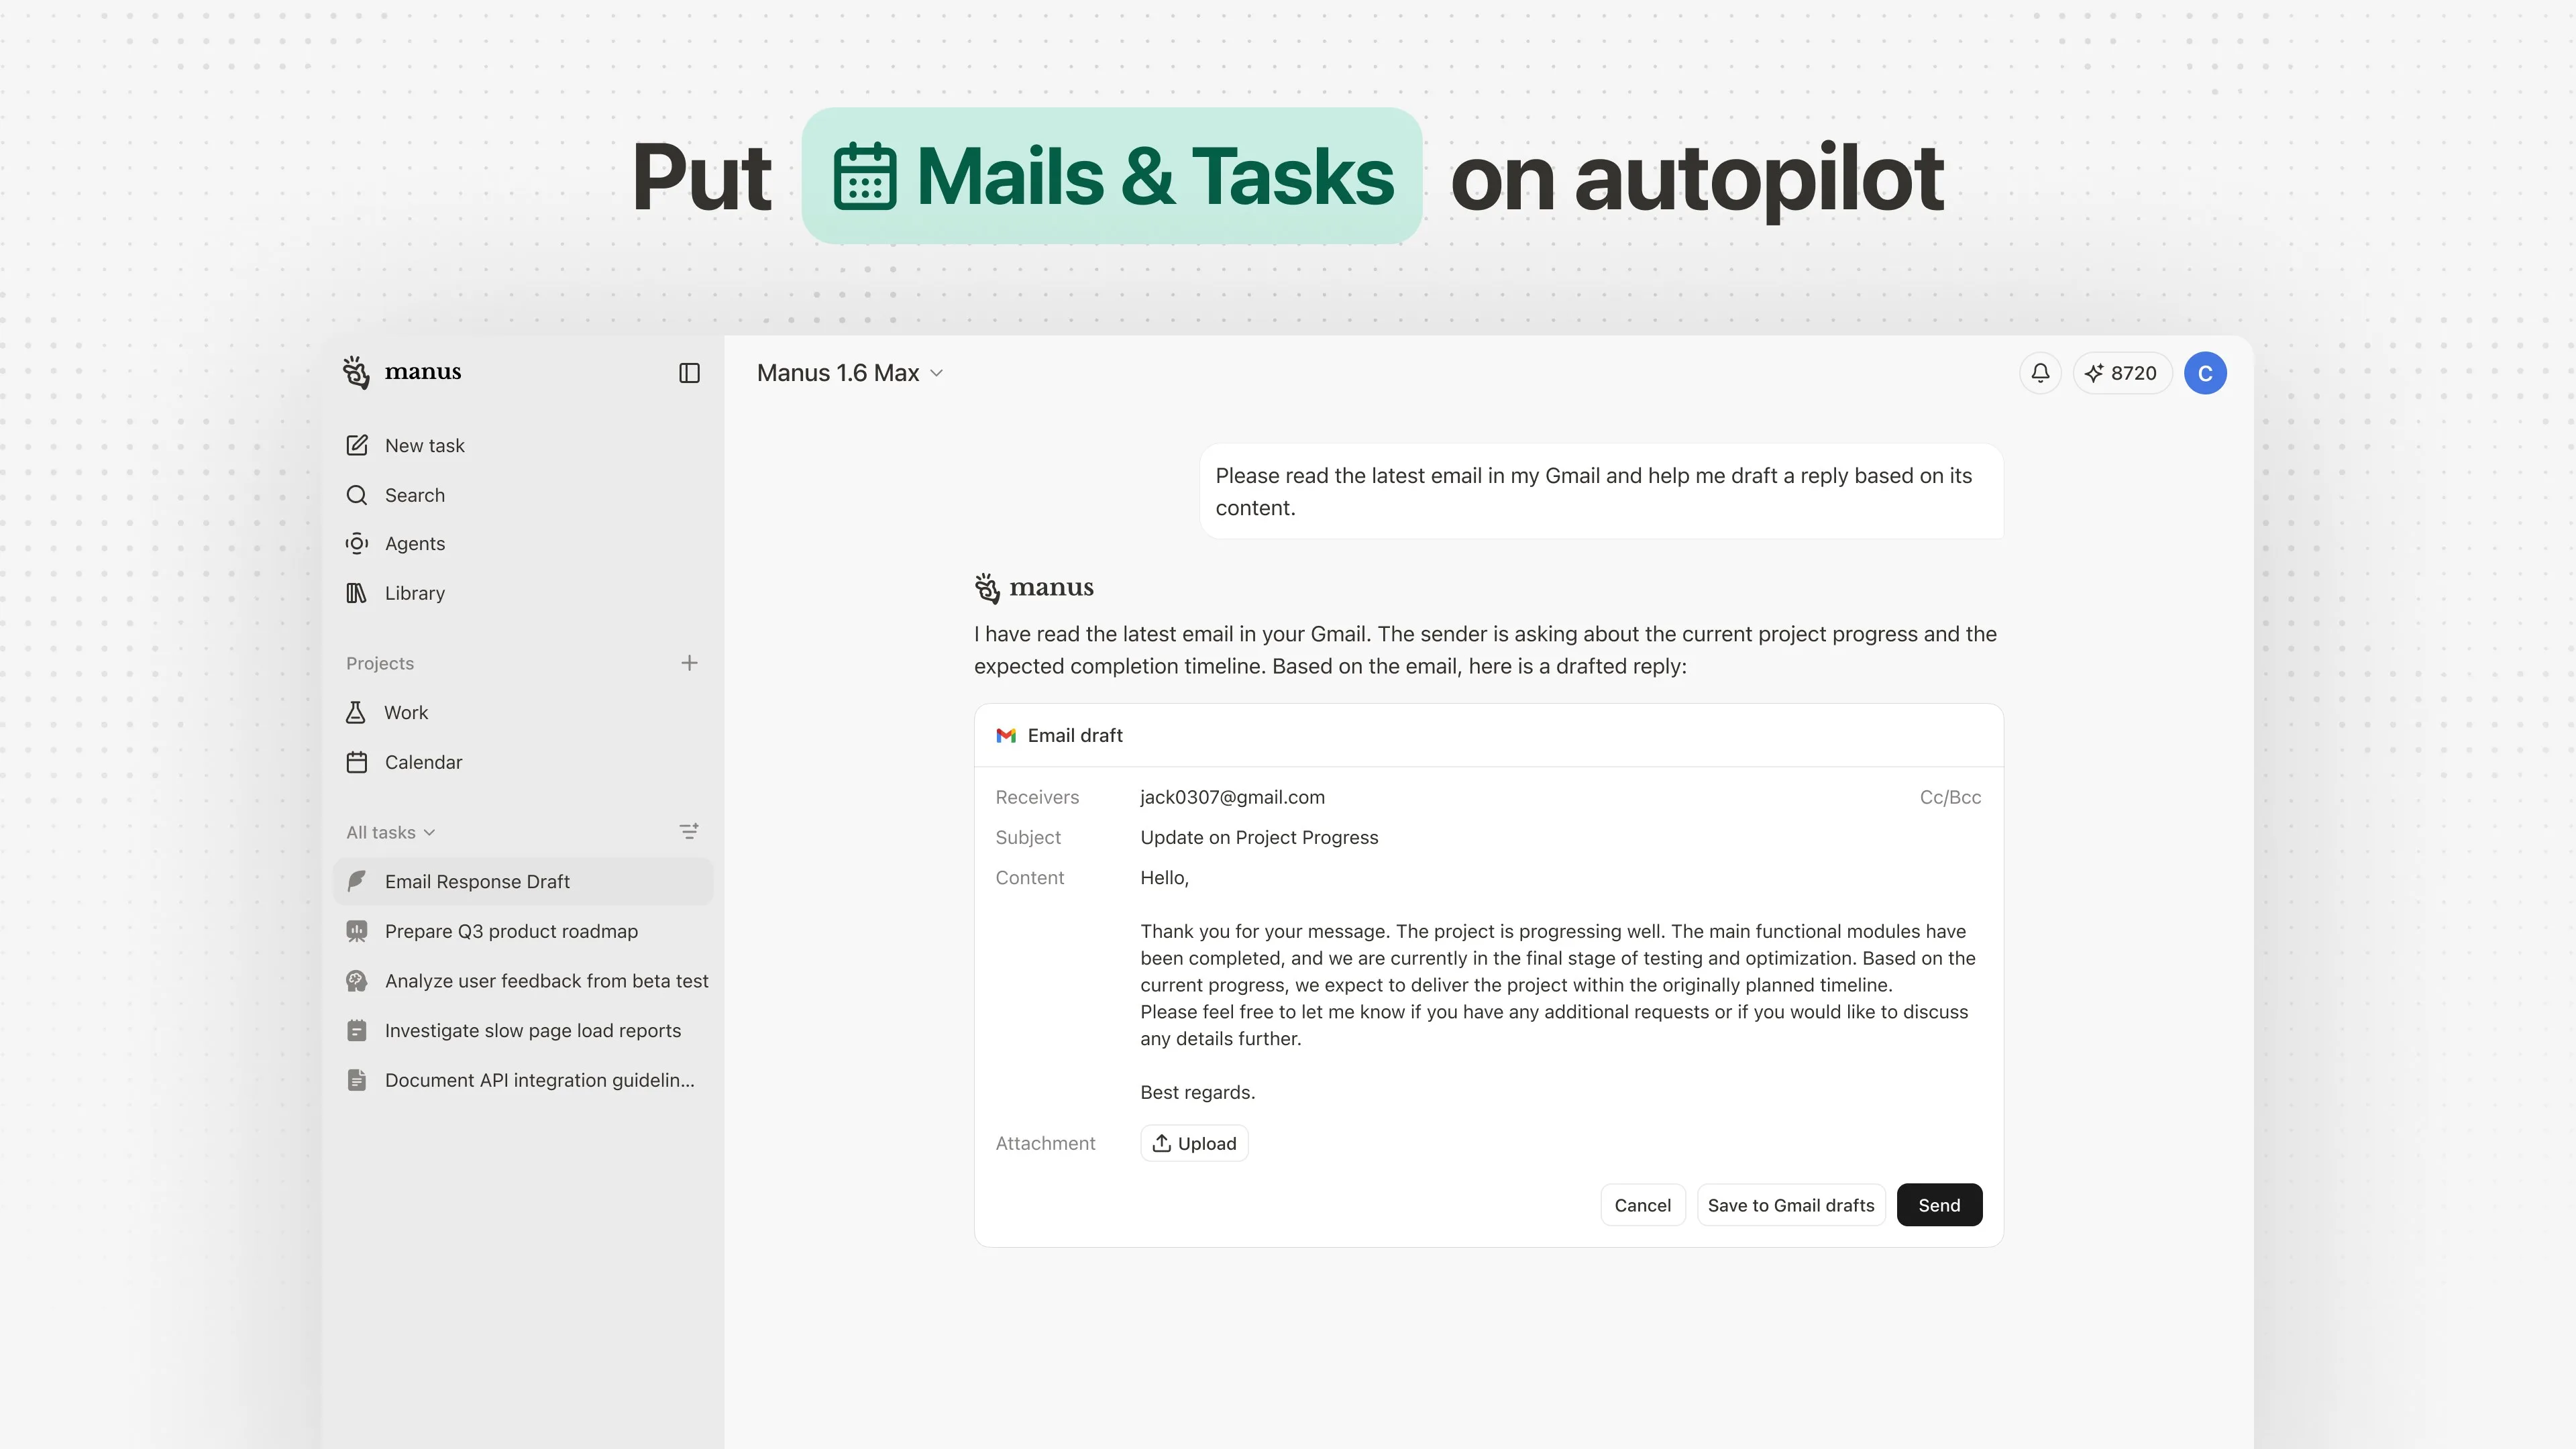Click the Library books icon
Viewport: 2576px width, 1449px height.
coord(357,593)
